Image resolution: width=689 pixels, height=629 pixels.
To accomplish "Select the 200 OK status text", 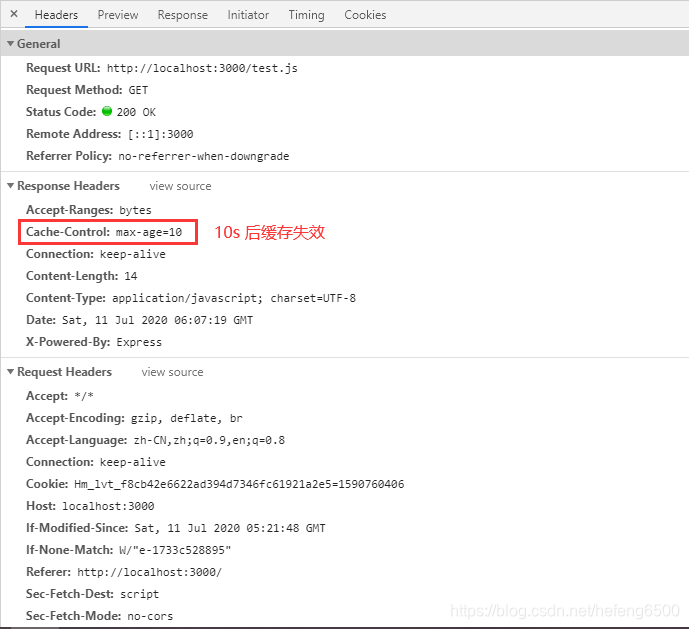I will coord(136,113).
